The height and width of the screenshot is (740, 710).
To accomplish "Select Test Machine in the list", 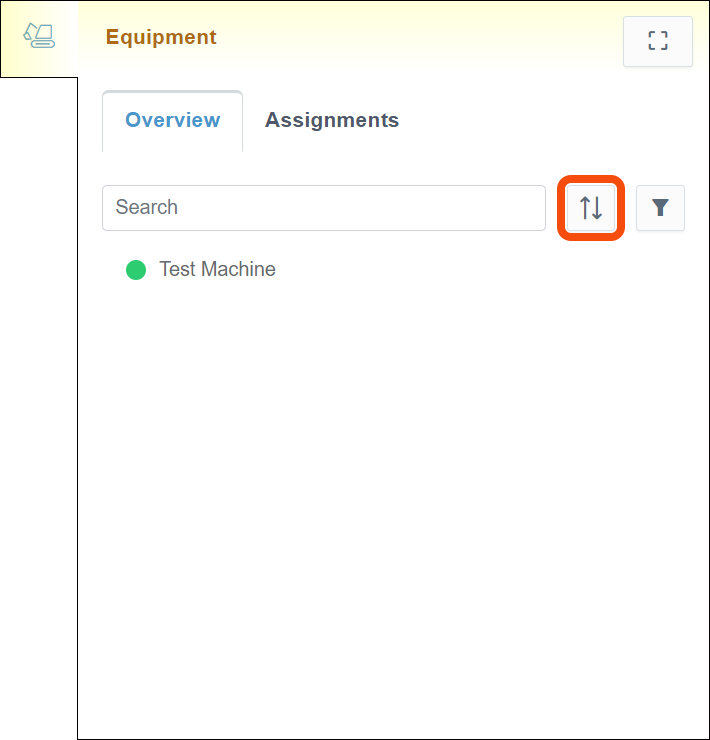I will click(217, 269).
